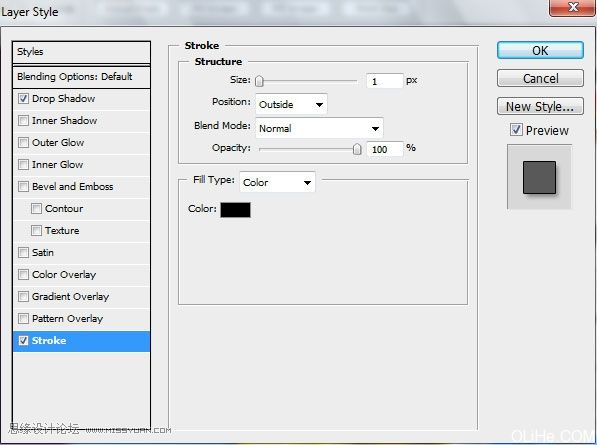
Task: Enable the Pattern Overlay checkbox
Action: click(23, 319)
